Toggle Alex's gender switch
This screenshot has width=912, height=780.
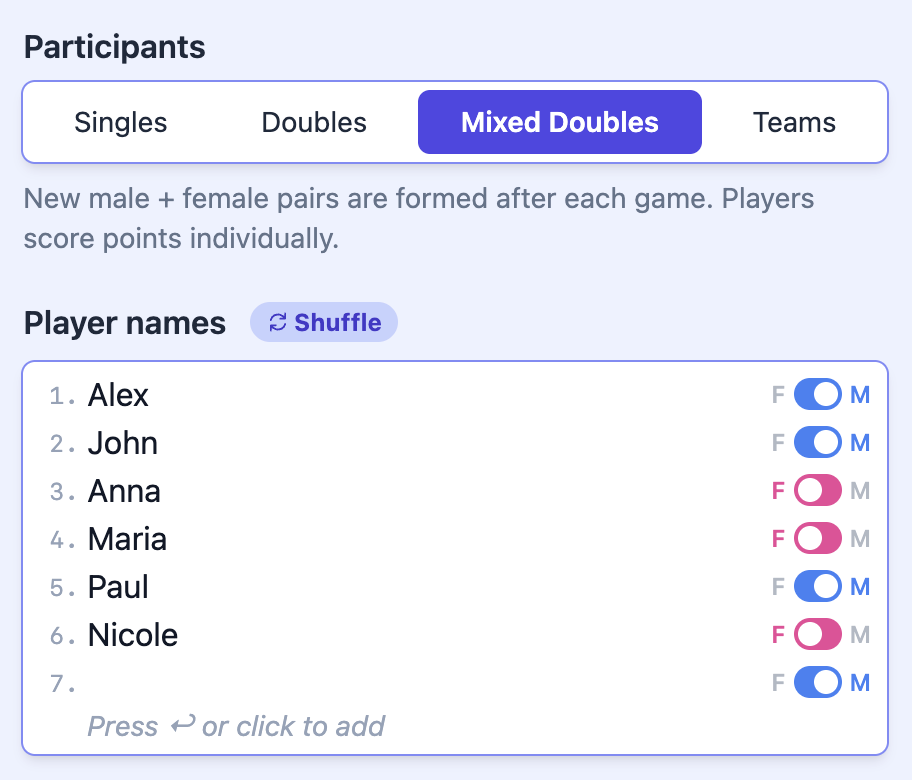tap(818, 395)
